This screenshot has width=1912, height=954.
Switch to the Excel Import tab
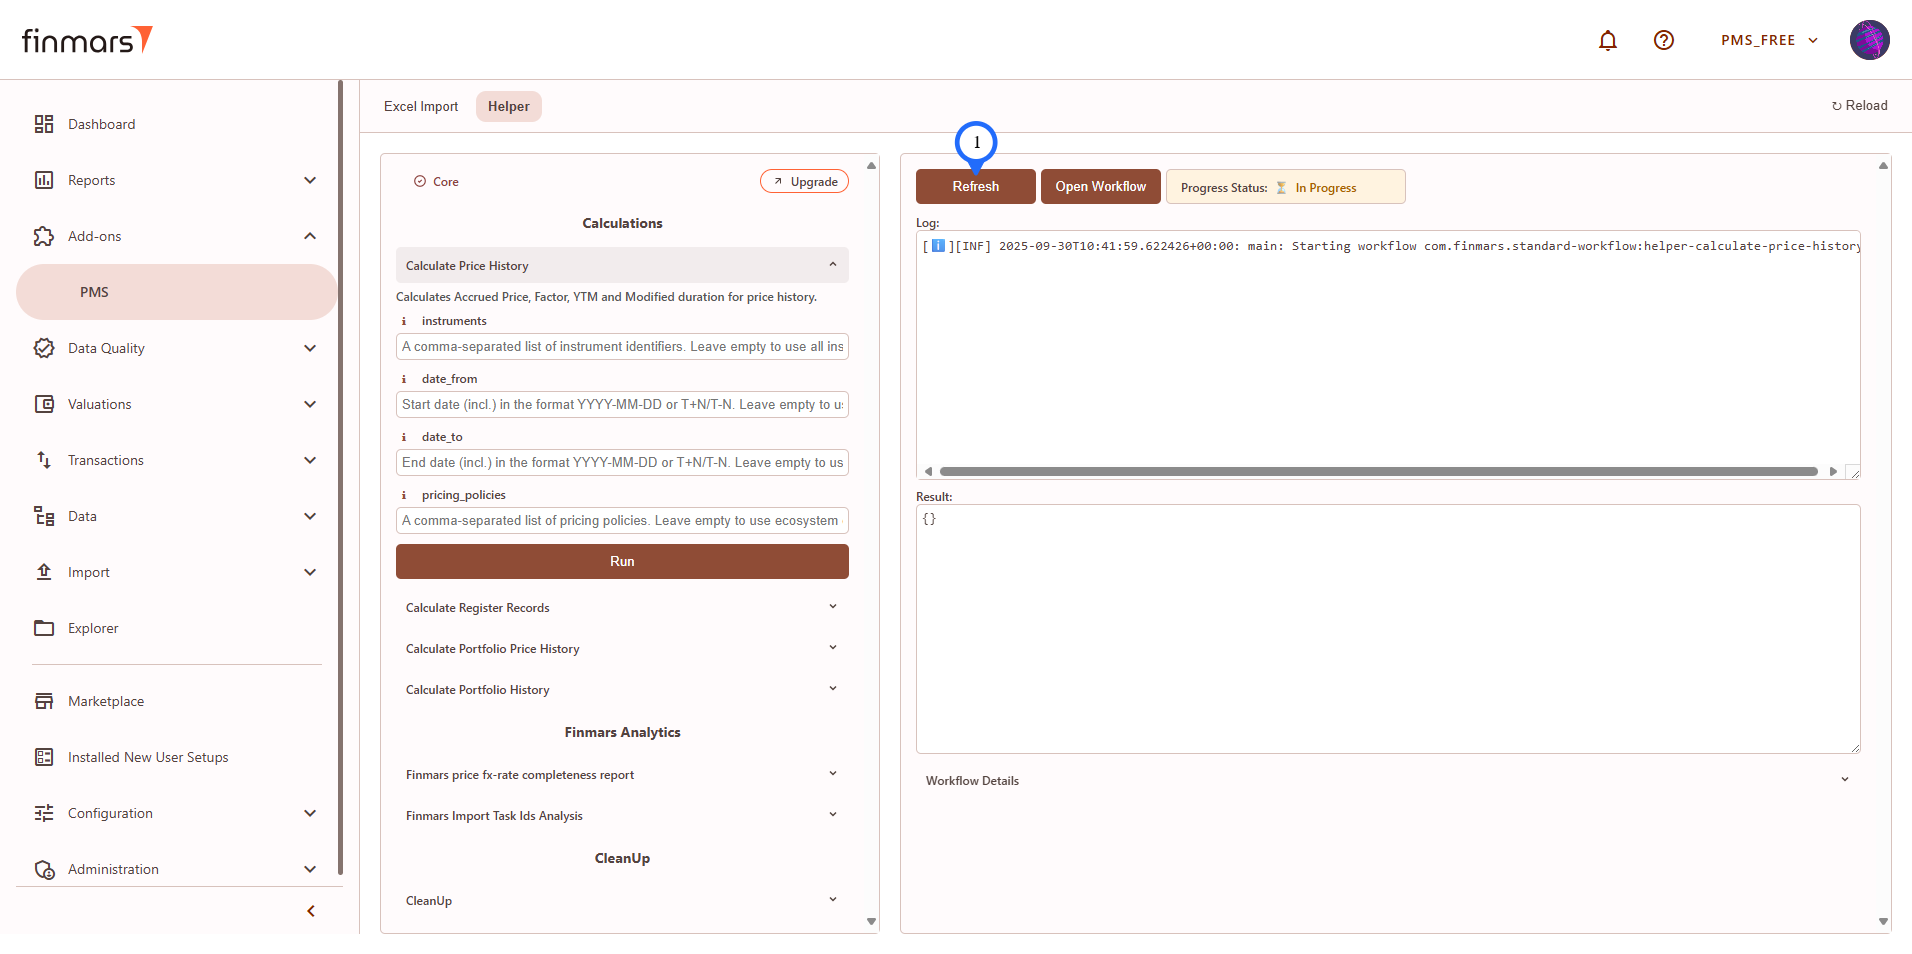[421, 106]
